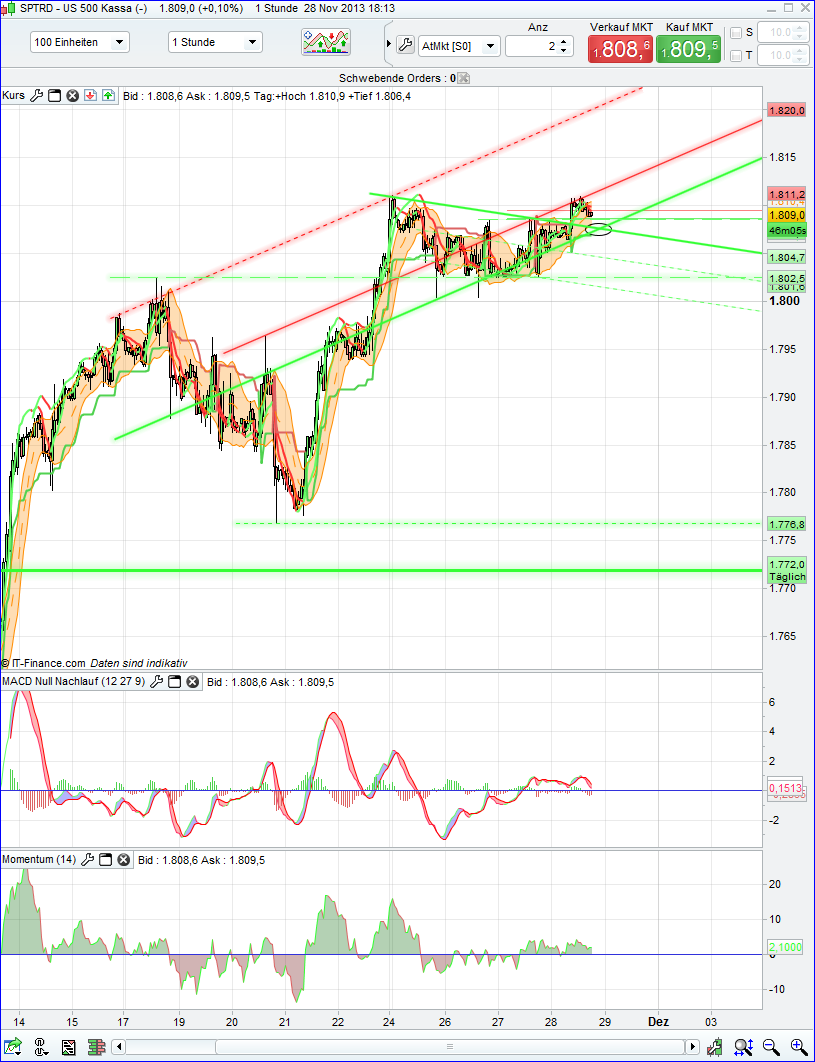
Task: Enable the S checkbox beside the stop field
Action: point(736,32)
